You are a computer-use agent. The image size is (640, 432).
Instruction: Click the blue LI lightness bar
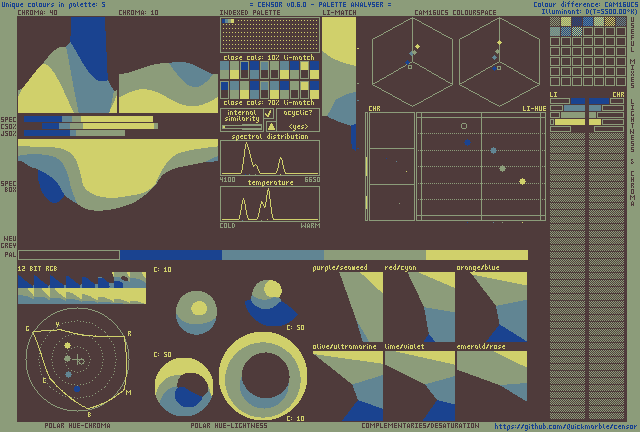tap(578, 101)
